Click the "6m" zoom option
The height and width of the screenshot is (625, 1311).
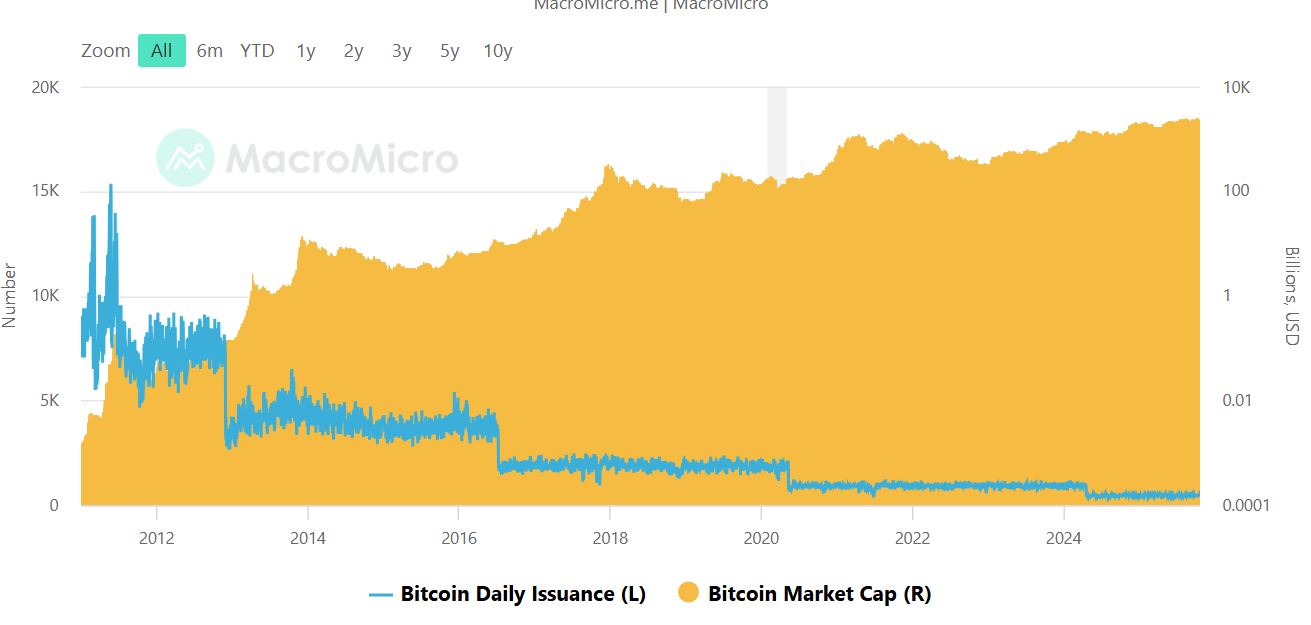[210, 50]
